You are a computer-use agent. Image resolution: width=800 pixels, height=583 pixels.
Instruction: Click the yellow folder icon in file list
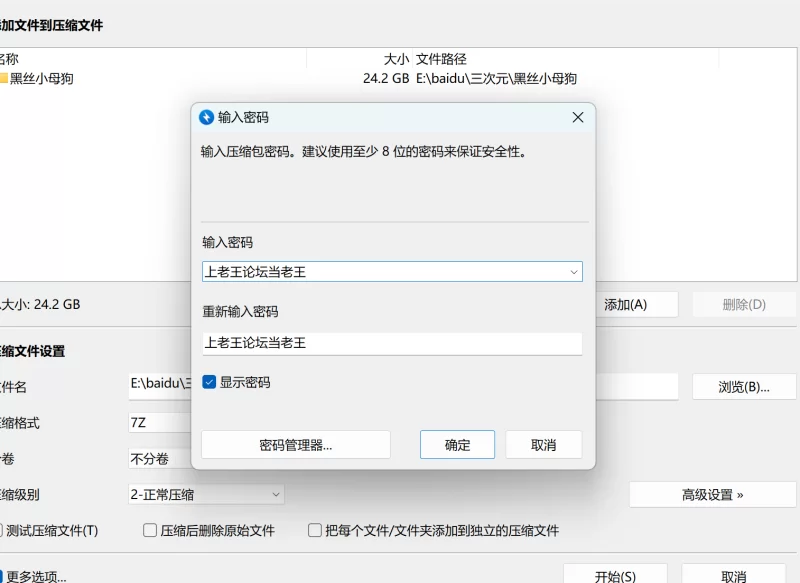[4, 79]
